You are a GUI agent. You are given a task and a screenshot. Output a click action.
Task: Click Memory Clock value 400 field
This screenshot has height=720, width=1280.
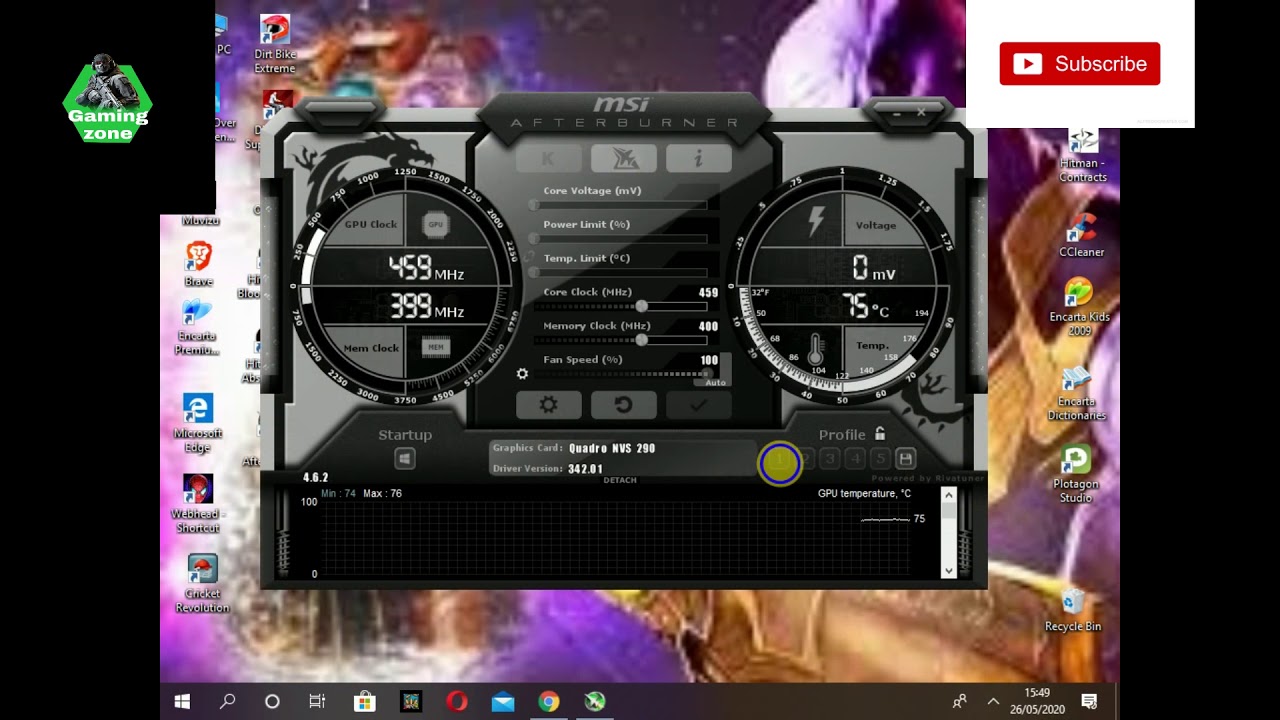tap(708, 326)
